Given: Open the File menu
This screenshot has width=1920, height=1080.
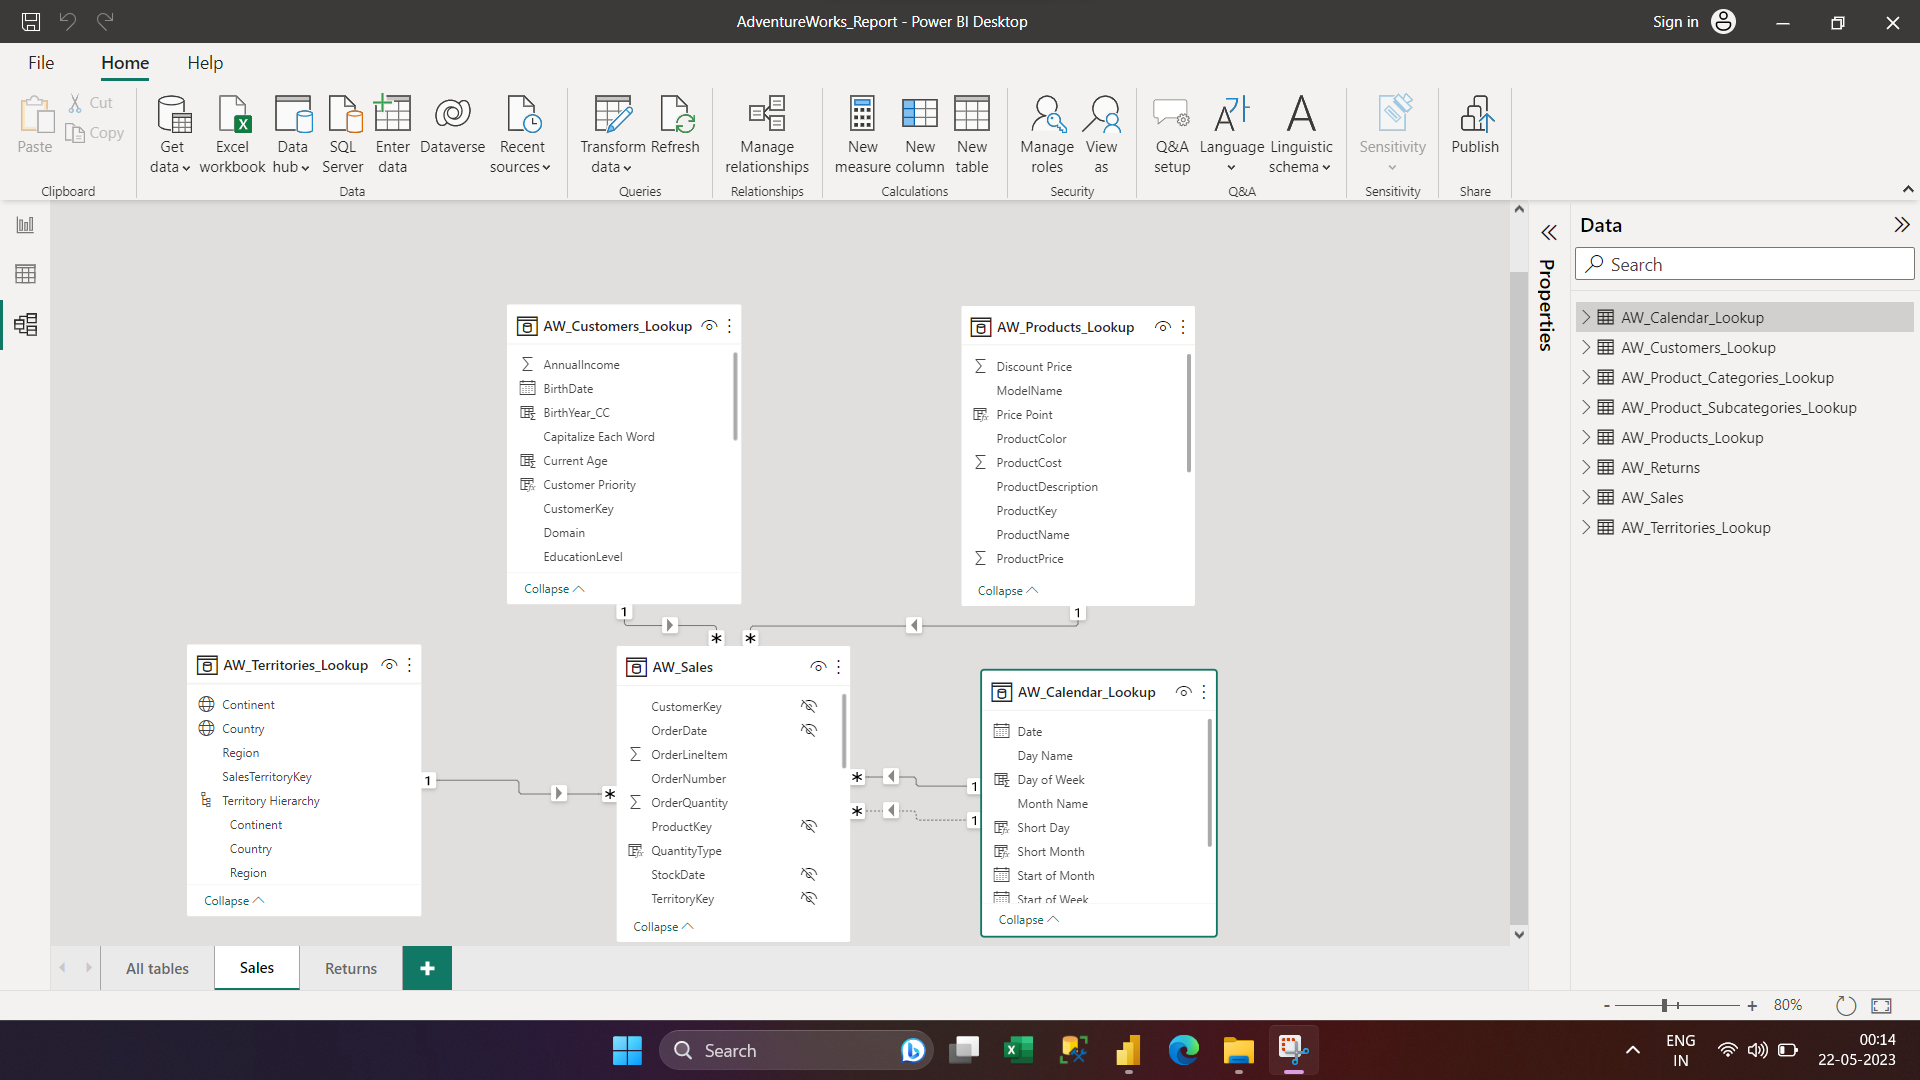Looking at the screenshot, I should point(41,63).
